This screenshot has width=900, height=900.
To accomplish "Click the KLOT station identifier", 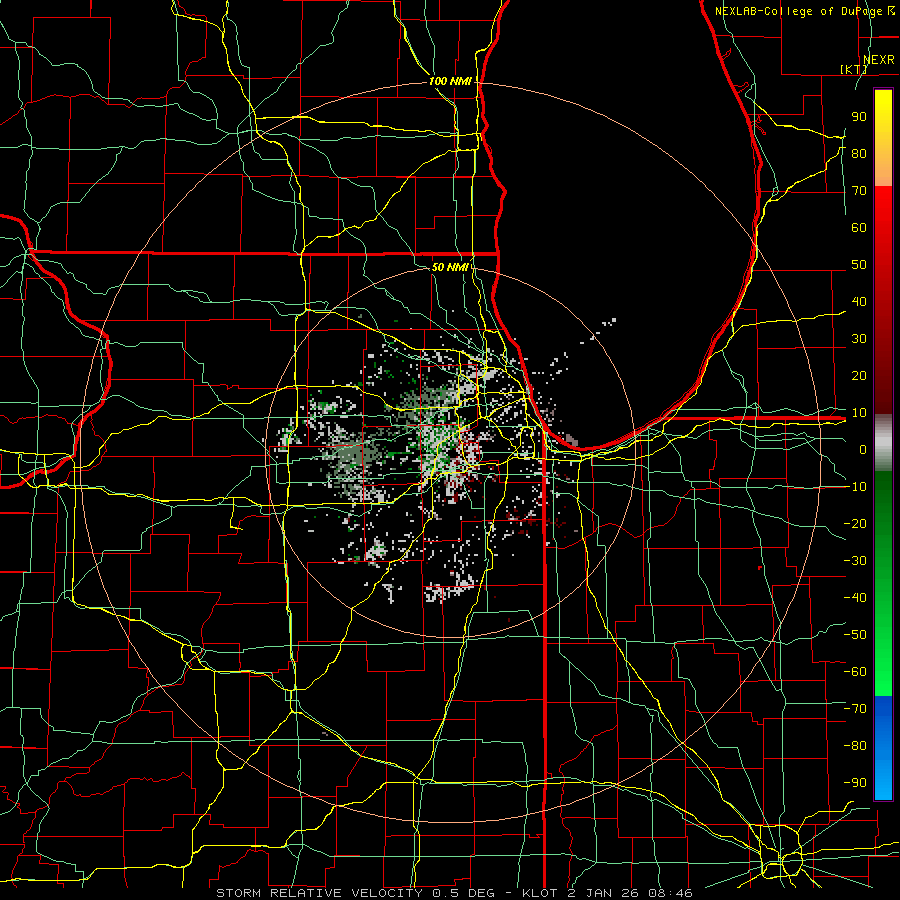I will 540,893.
